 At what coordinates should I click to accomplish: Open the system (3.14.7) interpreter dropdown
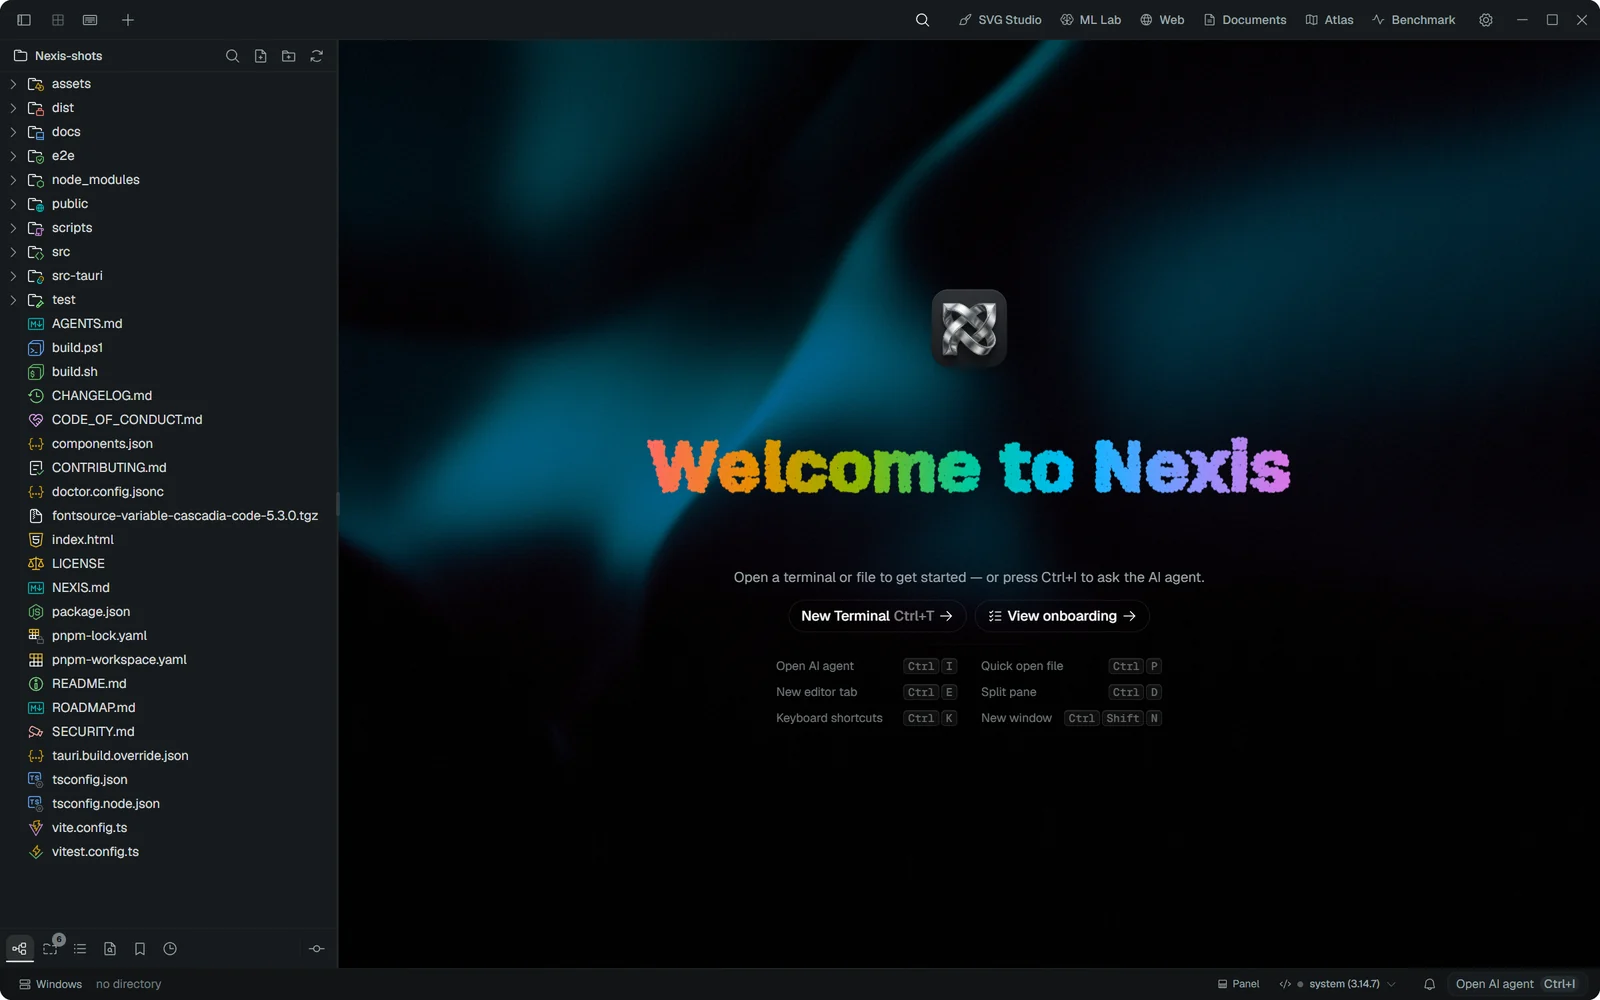click(1338, 984)
